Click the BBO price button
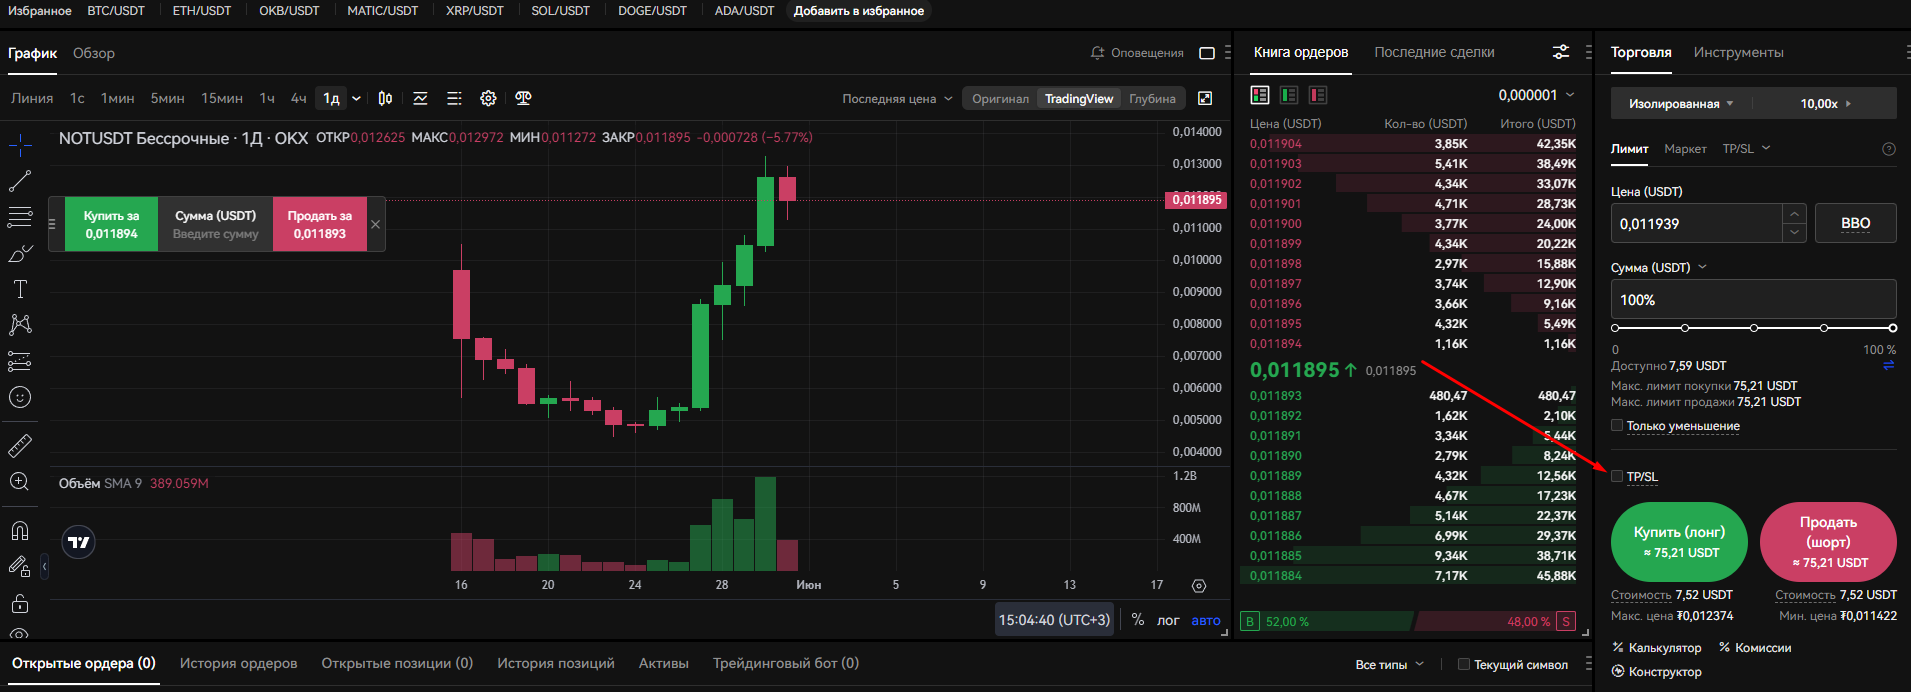This screenshot has width=1911, height=692. [1855, 223]
